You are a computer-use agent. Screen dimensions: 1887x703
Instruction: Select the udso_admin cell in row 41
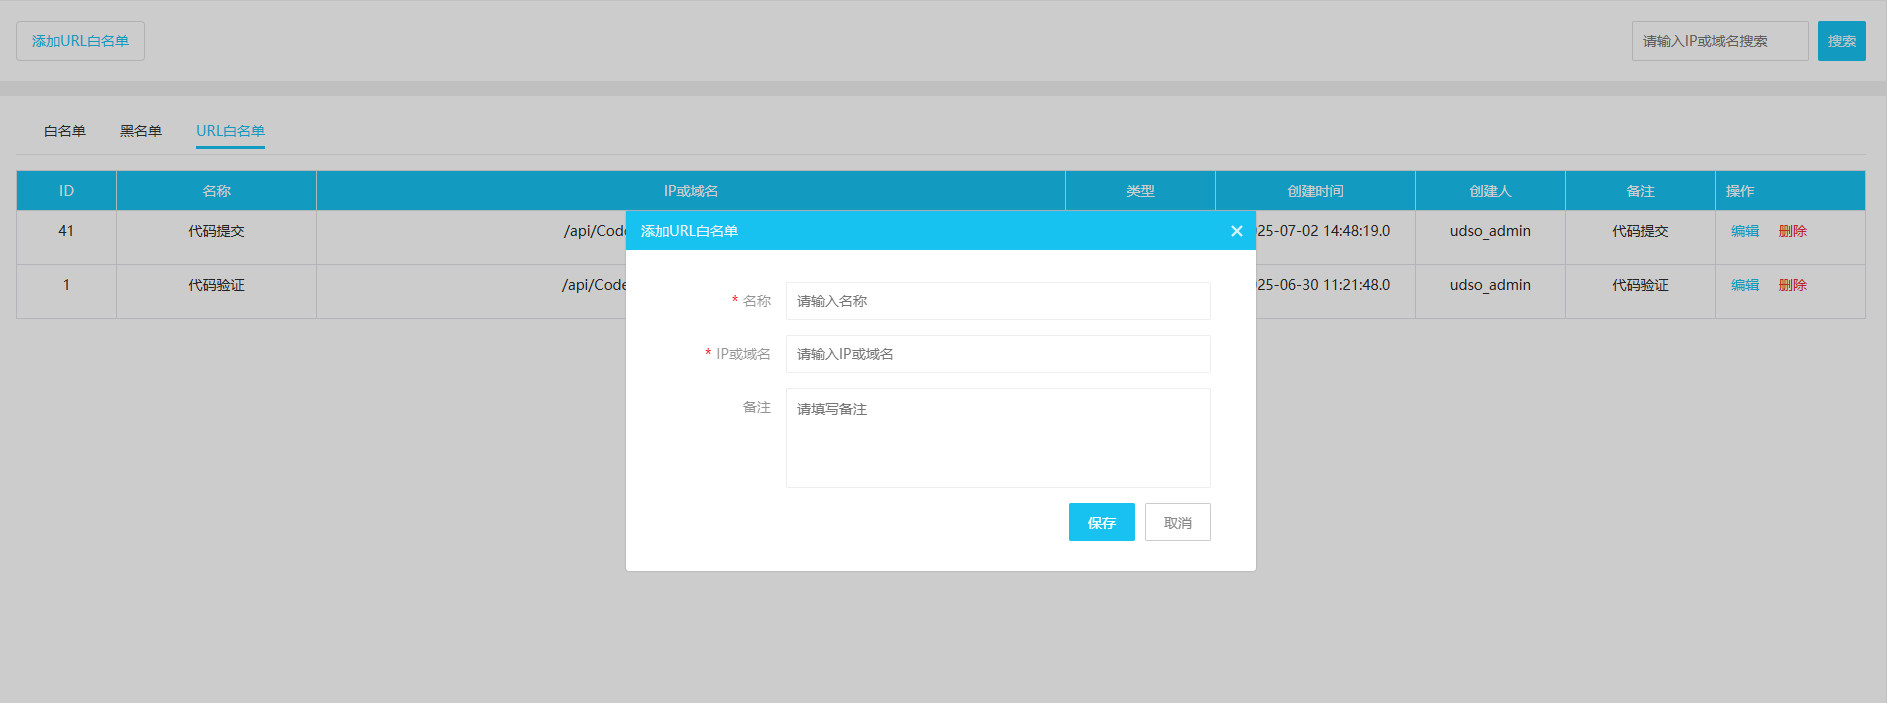tap(1490, 231)
